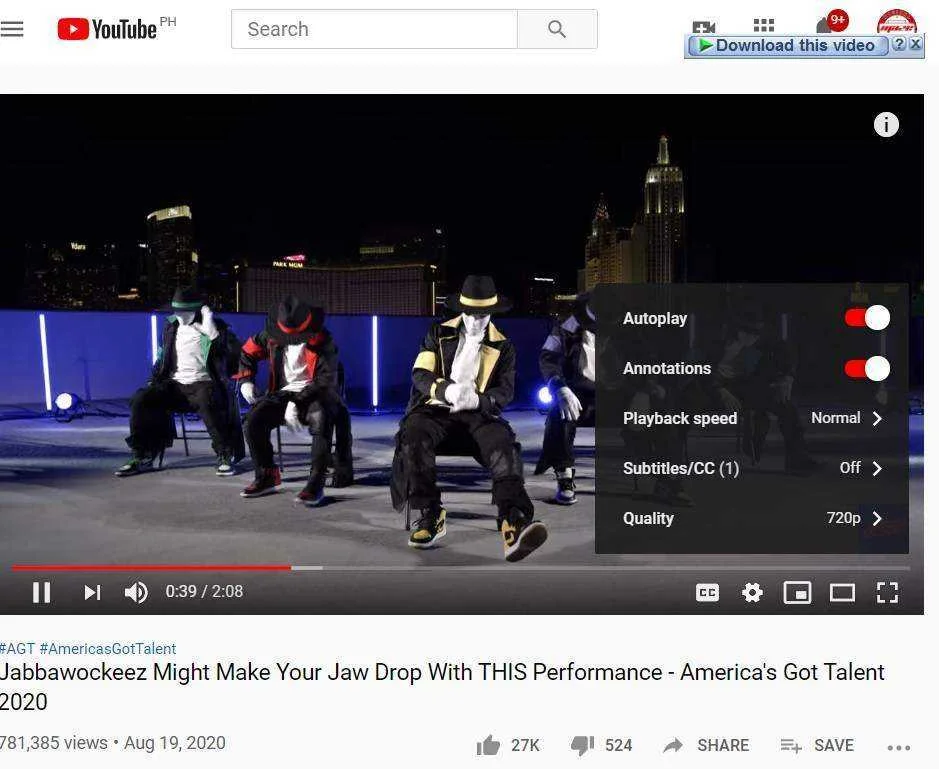This screenshot has height=769, width=939.
Task: Close the settings gear menu
Action: click(x=752, y=592)
